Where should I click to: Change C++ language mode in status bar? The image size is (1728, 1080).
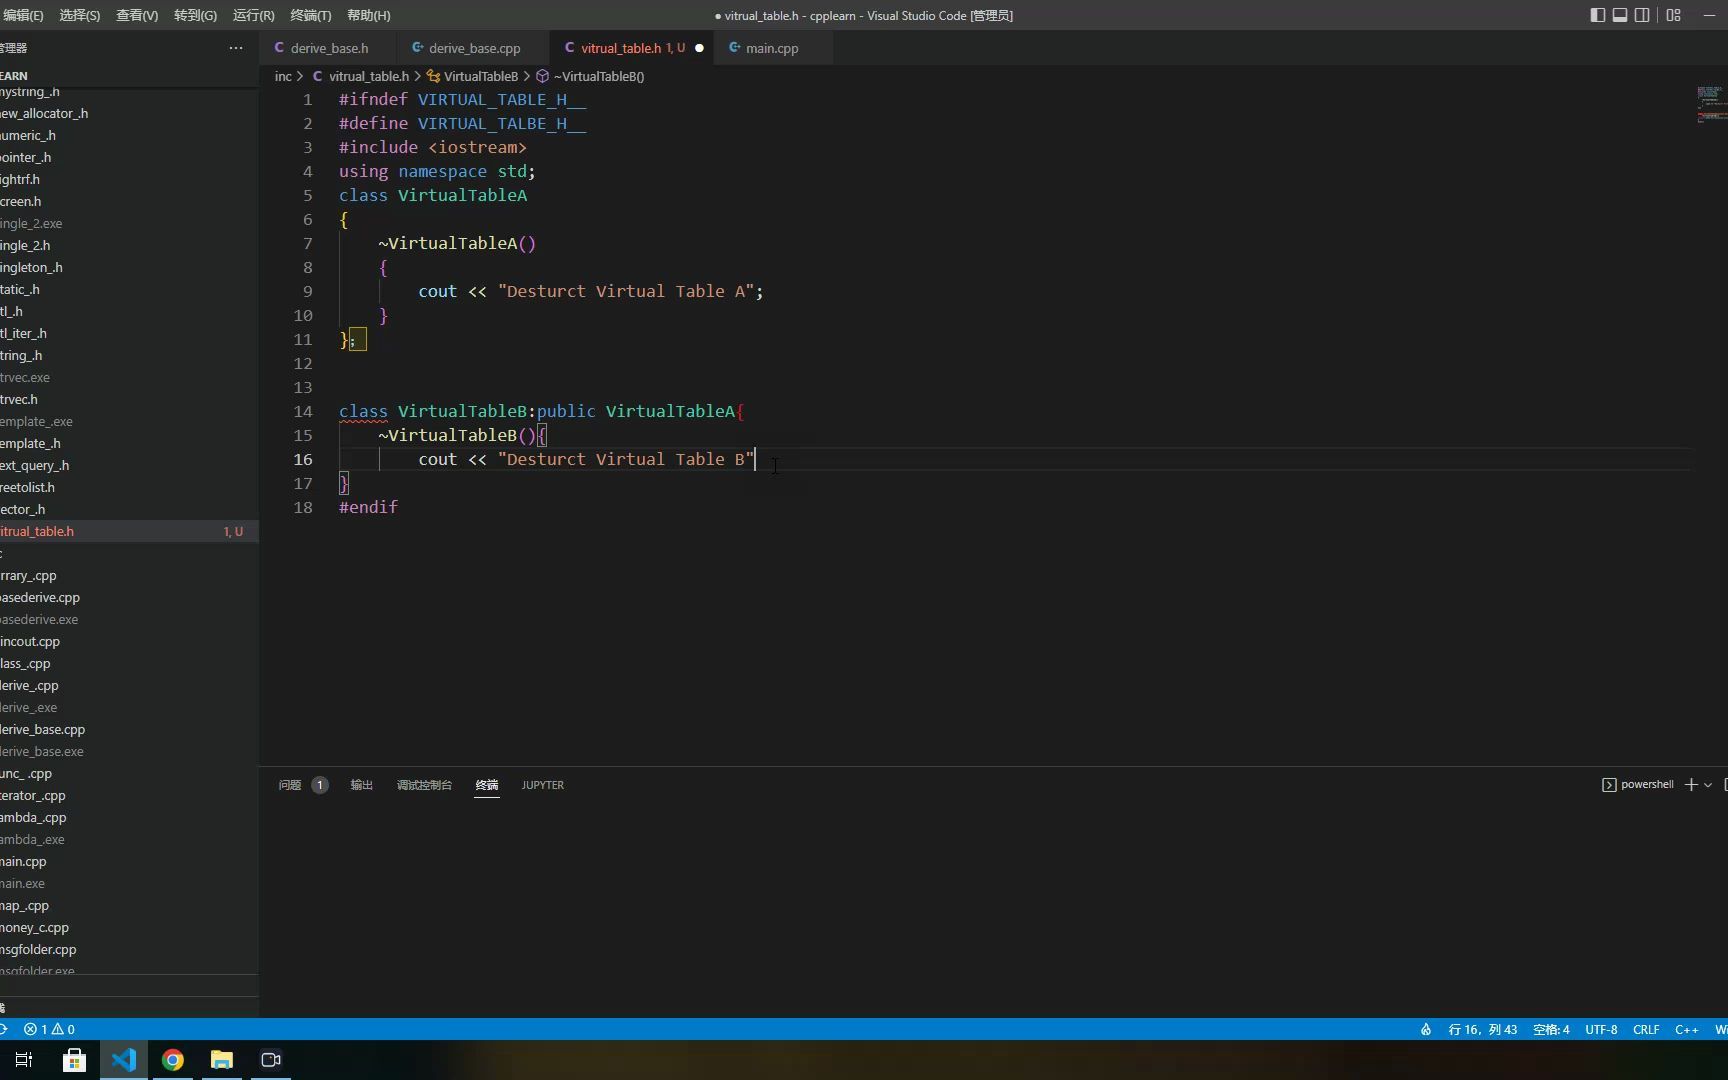[x=1686, y=1029]
